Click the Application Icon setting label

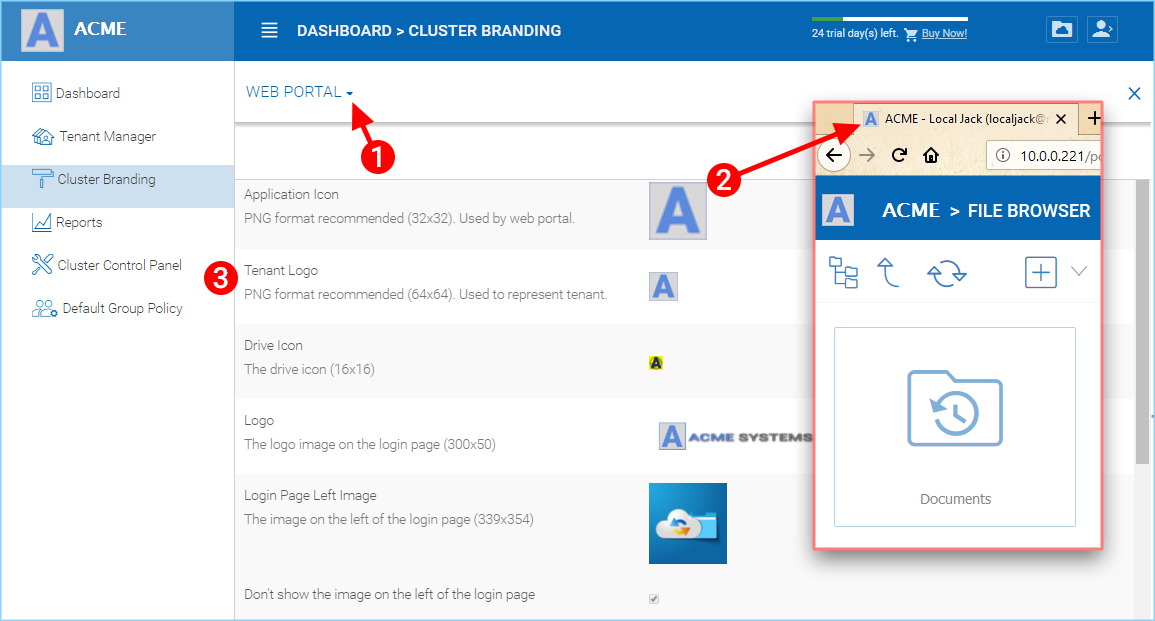pyautogui.click(x=292, y=194)
